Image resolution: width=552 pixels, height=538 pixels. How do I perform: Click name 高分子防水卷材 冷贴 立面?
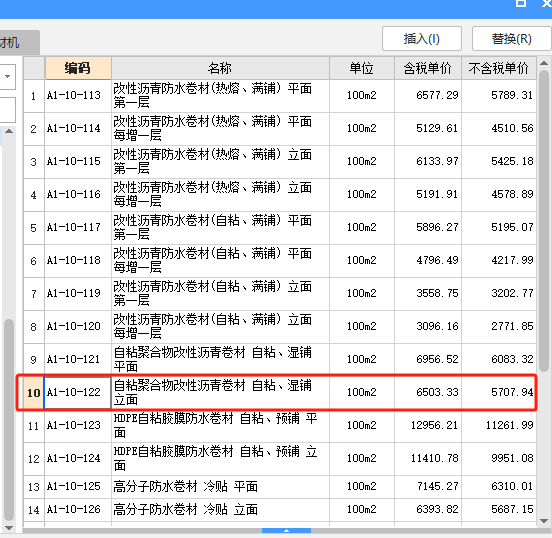pos(186,509)
